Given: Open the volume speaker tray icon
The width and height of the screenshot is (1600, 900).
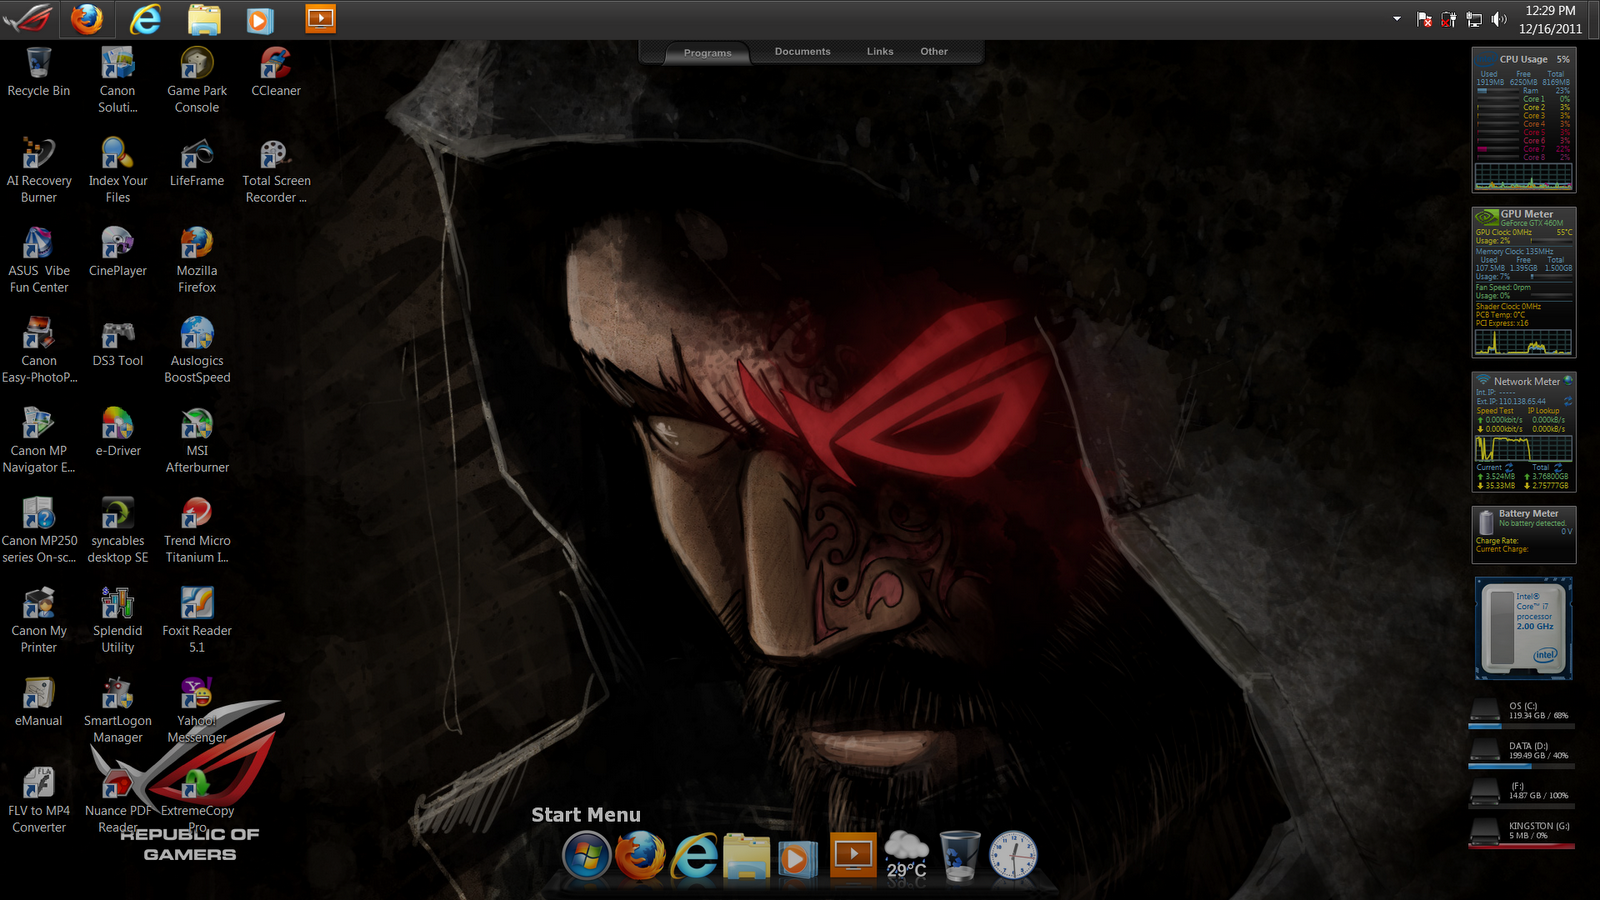Looking at the screenshot, I should click(x=1499, y=19).
